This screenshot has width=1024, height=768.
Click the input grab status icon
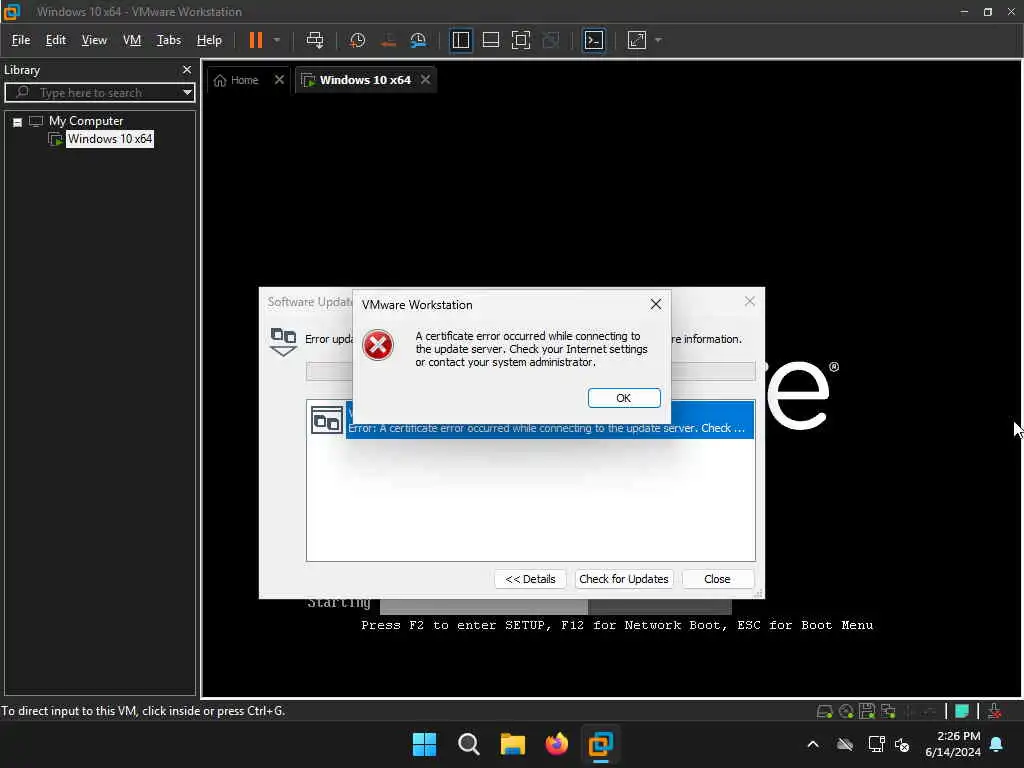click(995, 711)
